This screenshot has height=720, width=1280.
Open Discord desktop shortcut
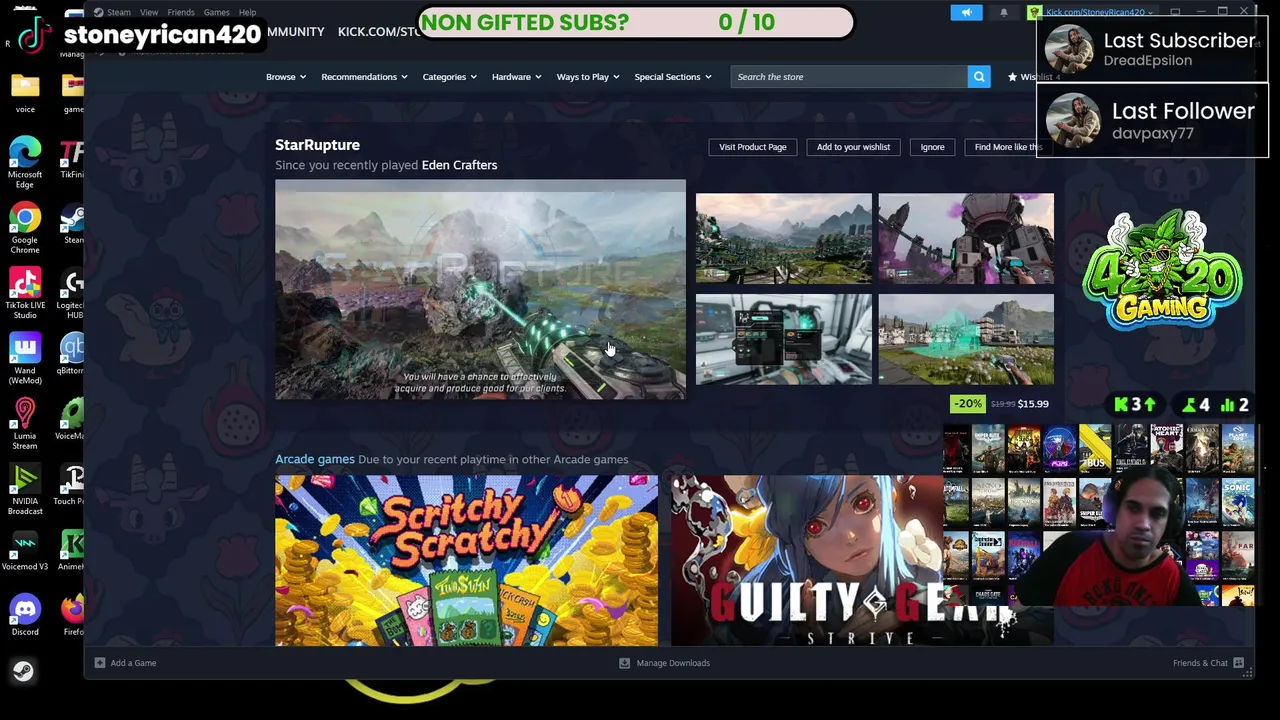(x=25, y=615)
